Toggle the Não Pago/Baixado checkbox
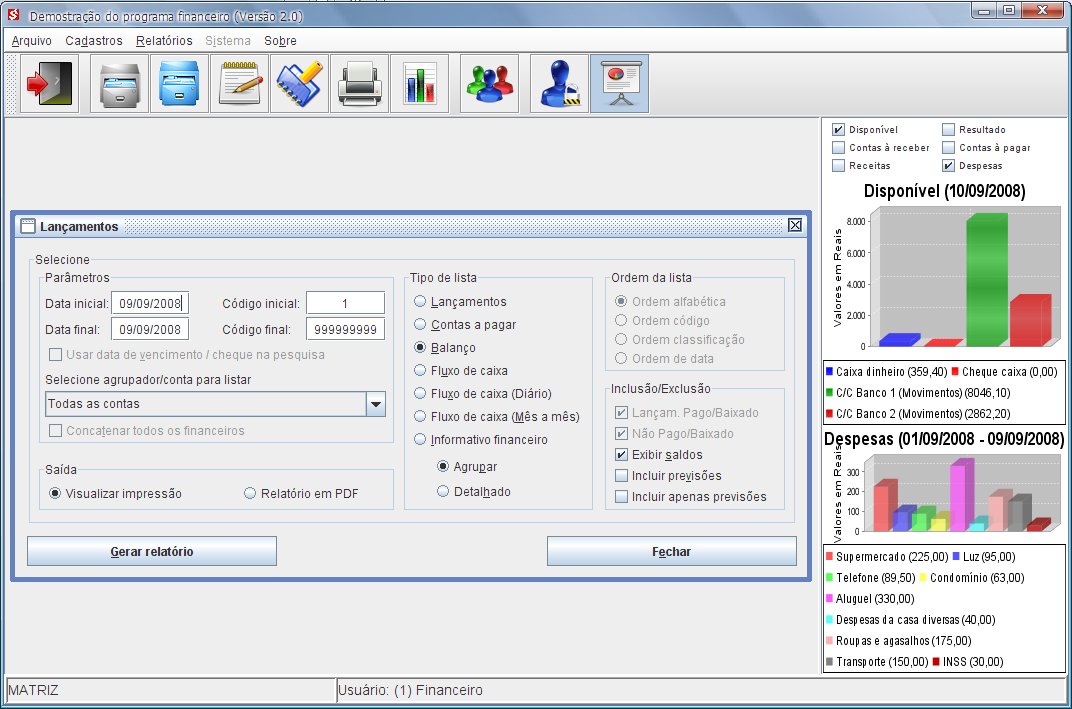1072x709 pixels. (621, 433)
